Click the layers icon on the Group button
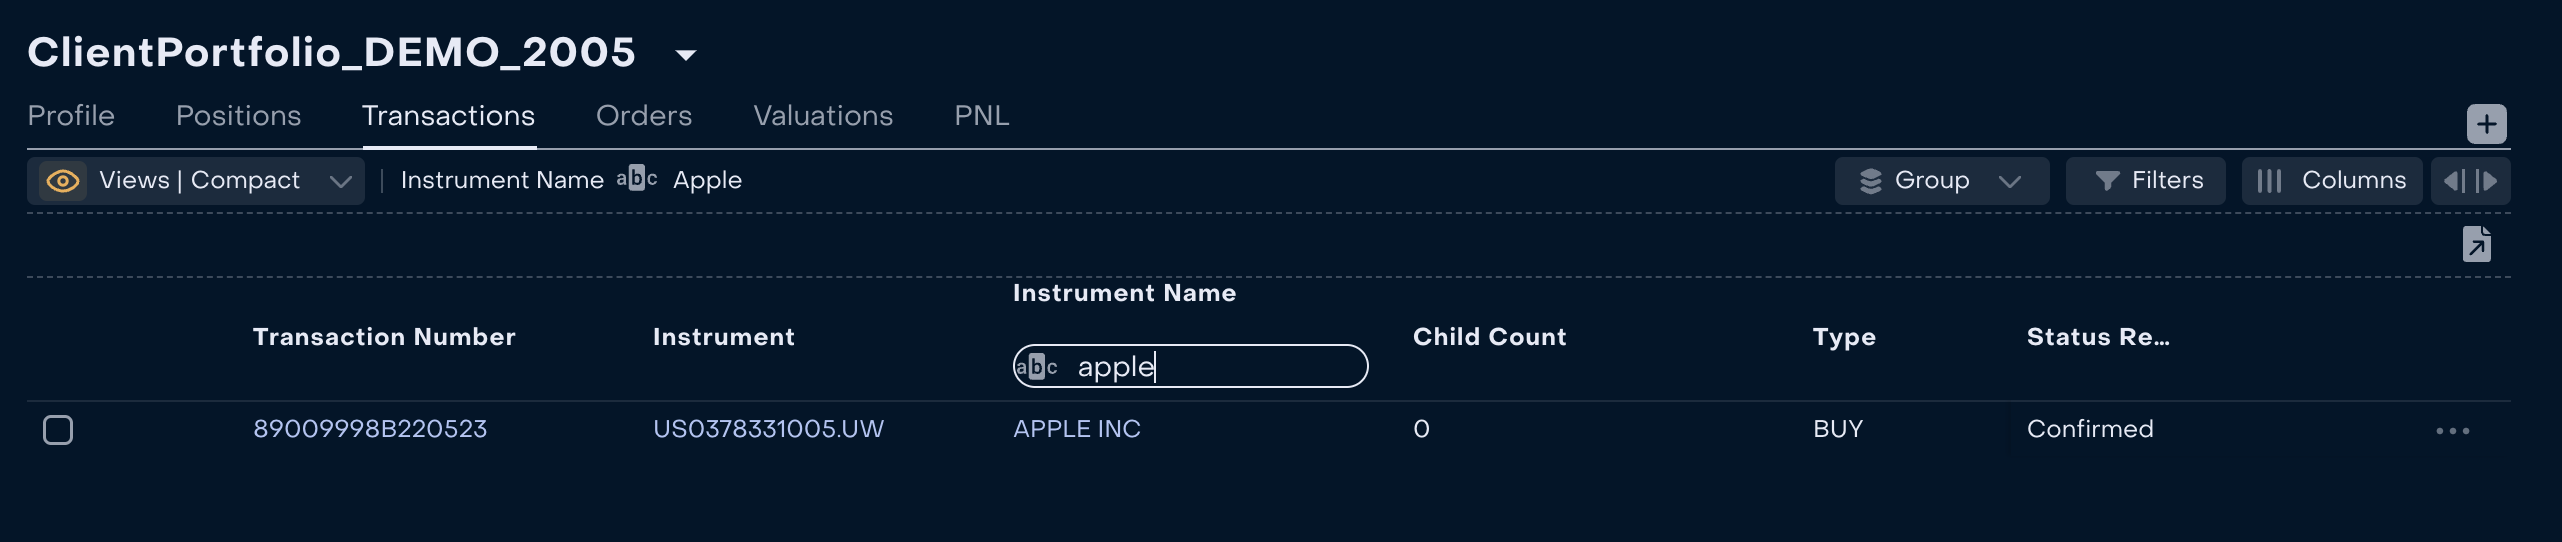 coord(1870,181)
